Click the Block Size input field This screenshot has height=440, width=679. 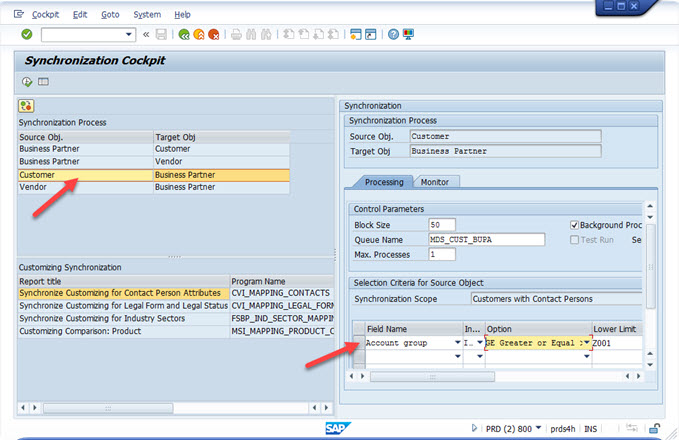pyautogui.click(x=442, y=225)
